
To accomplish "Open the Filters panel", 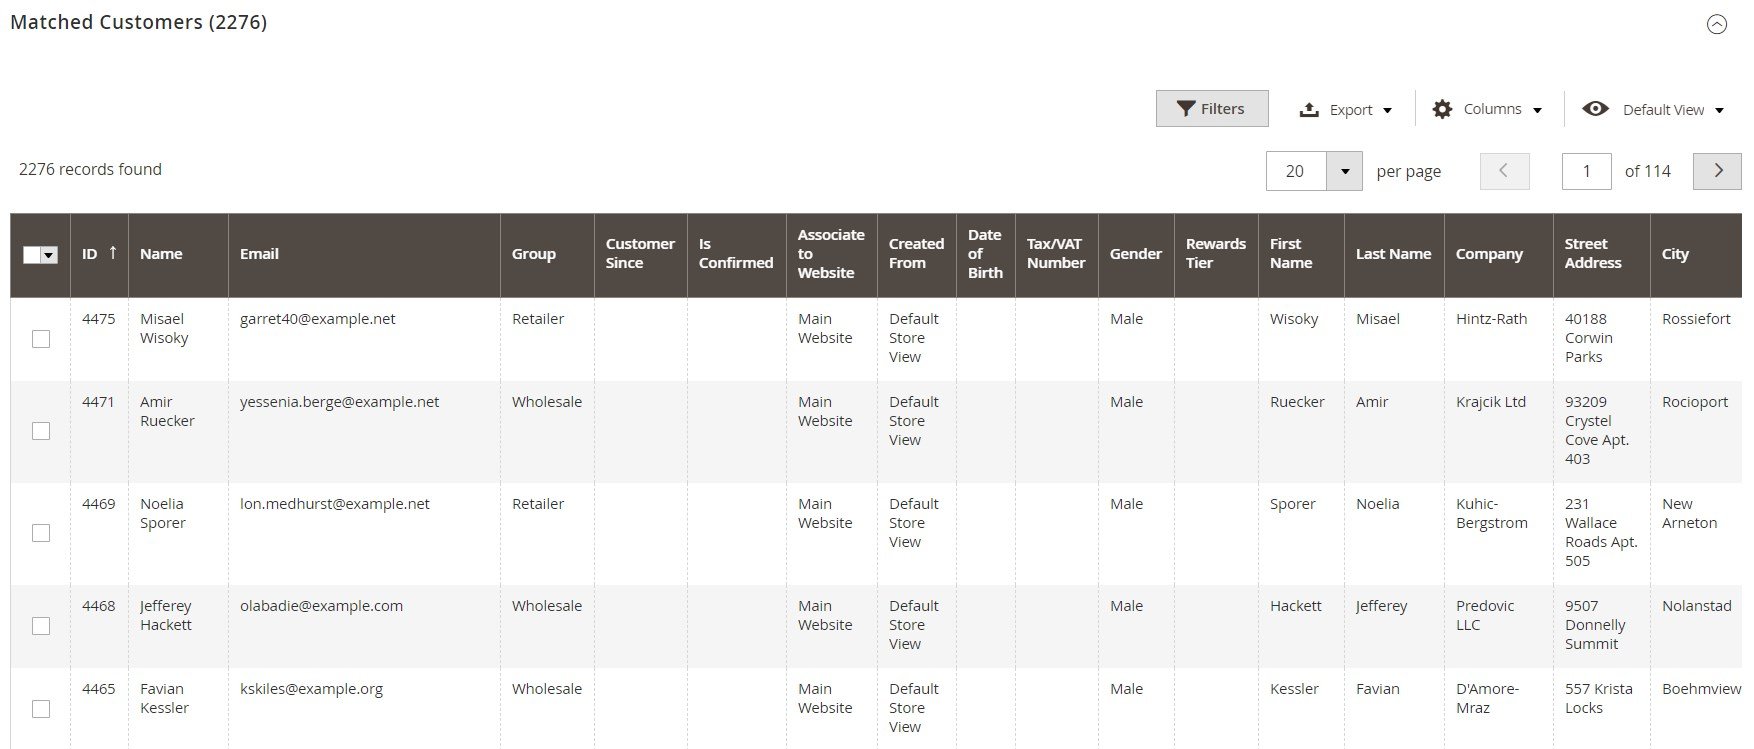I will tap(1212, 109).
